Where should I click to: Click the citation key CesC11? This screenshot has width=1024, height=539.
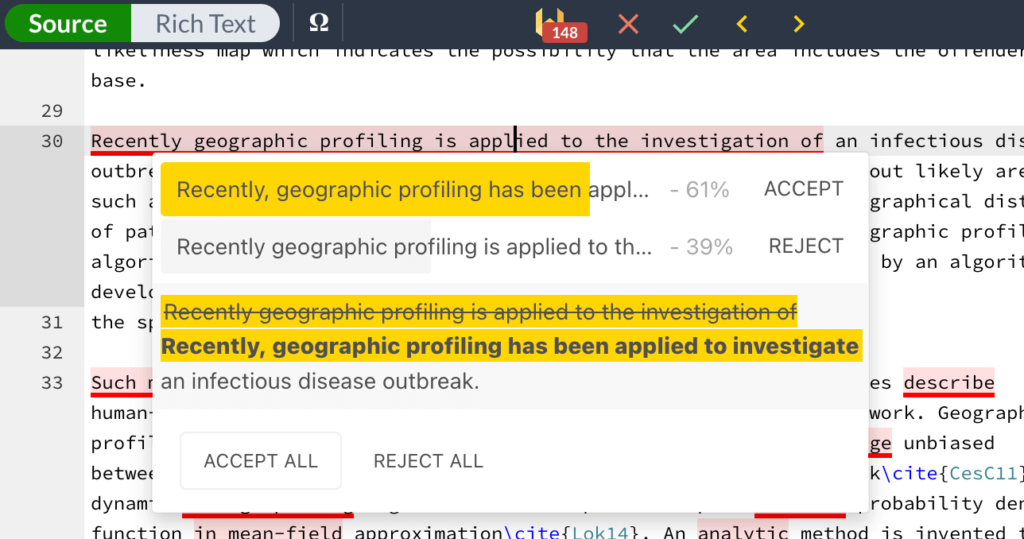[x=983, y=473]
